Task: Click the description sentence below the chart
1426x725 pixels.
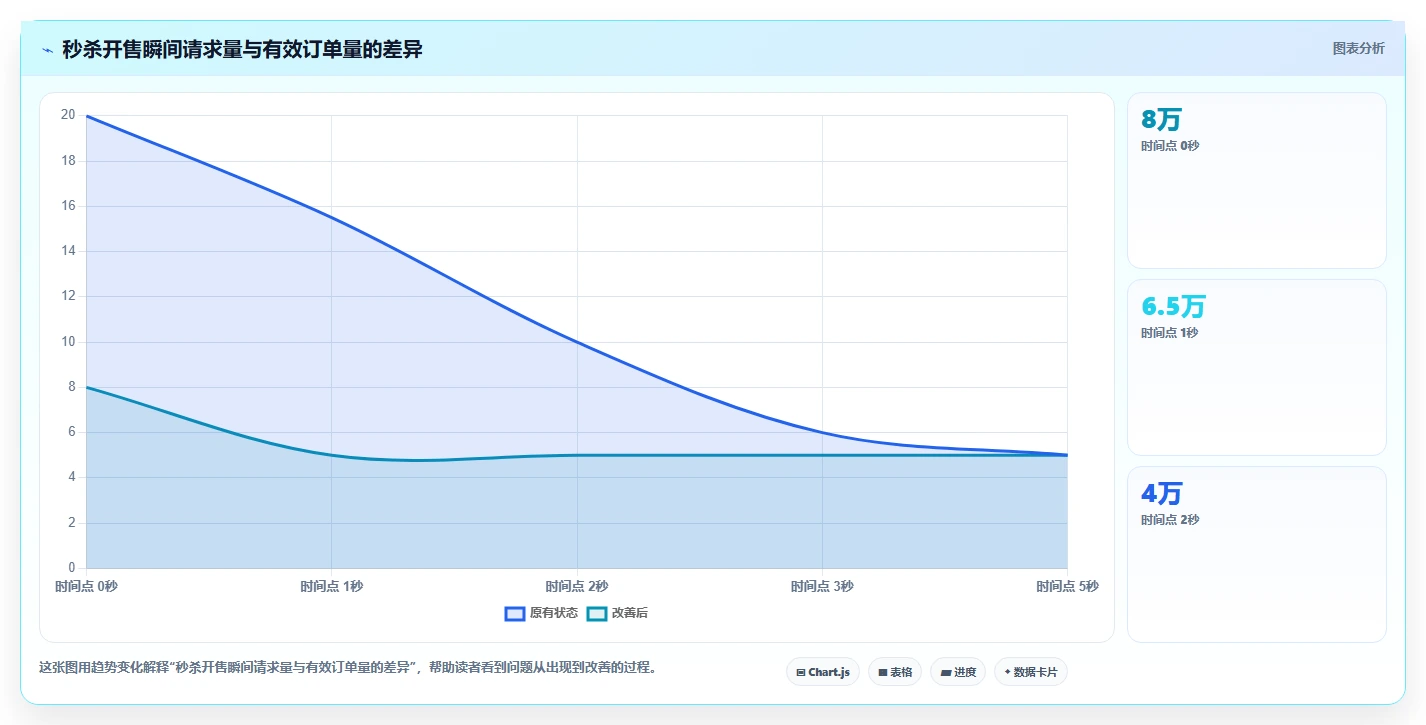Action: (348, 667)
